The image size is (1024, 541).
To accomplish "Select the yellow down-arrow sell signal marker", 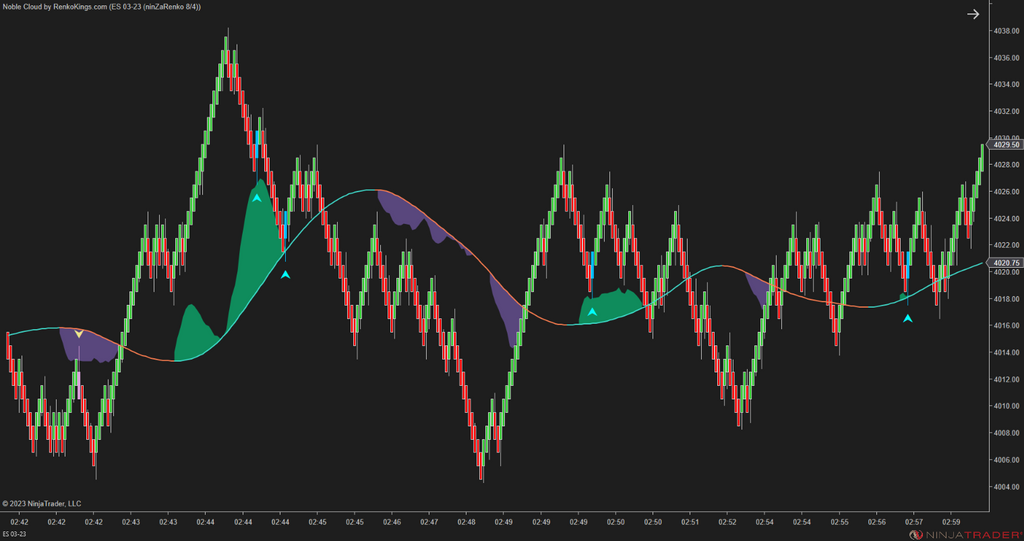I will (79, 334).
